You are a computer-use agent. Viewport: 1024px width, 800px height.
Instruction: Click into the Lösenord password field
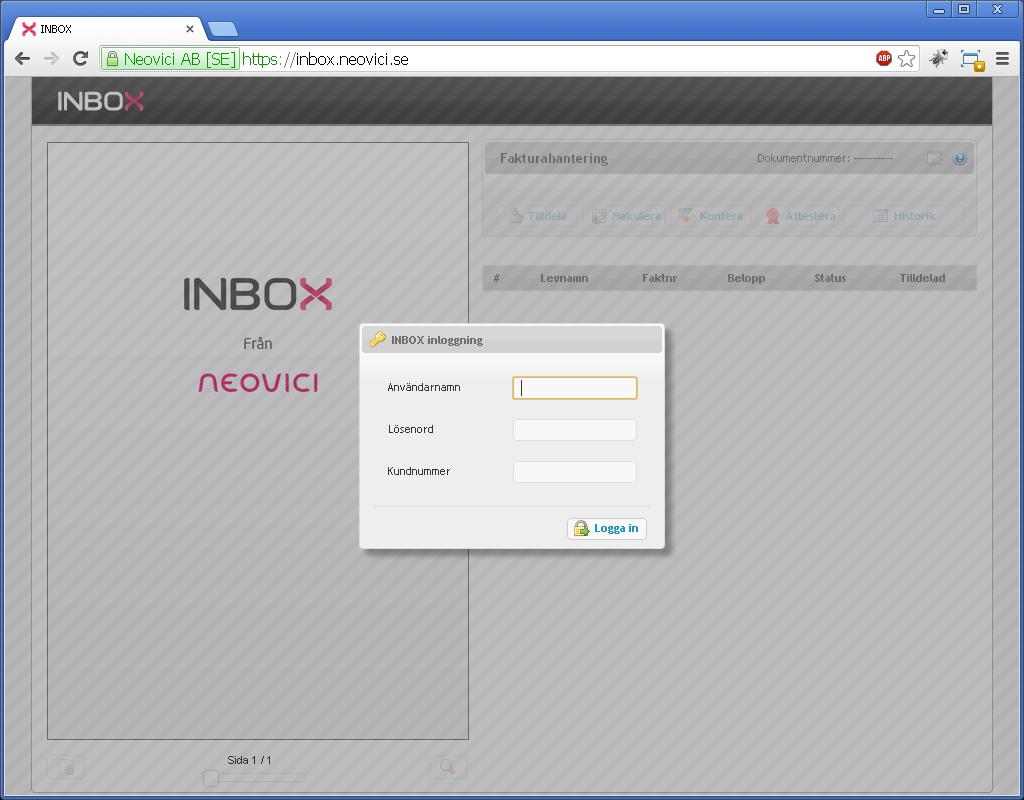tap(575, 430)
